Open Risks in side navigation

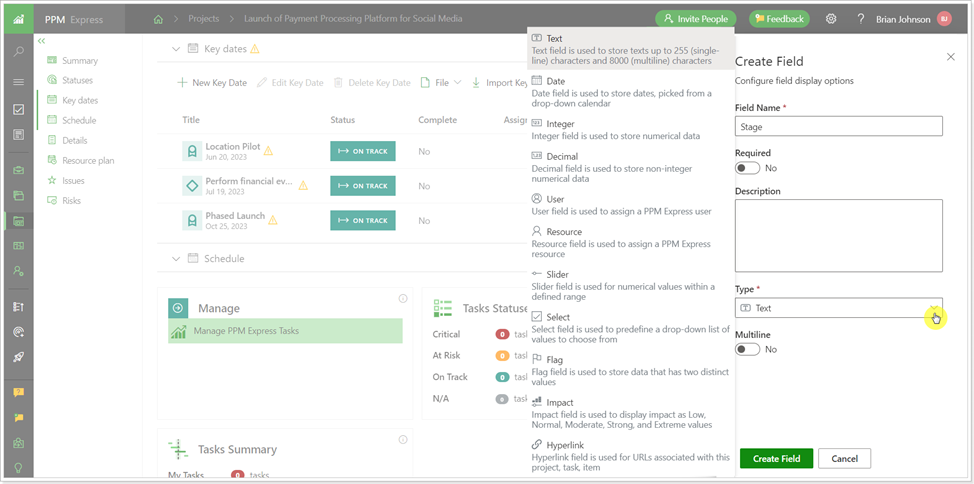(x=71, y=201)
